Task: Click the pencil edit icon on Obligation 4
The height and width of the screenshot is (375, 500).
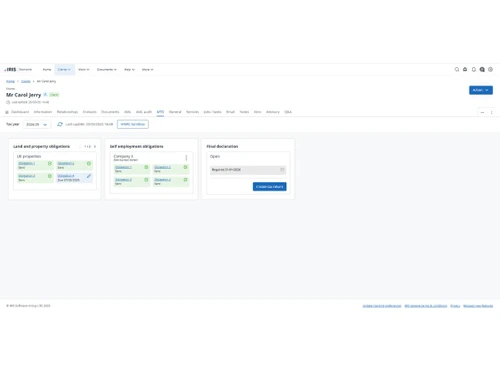Action: pos(89,176)
